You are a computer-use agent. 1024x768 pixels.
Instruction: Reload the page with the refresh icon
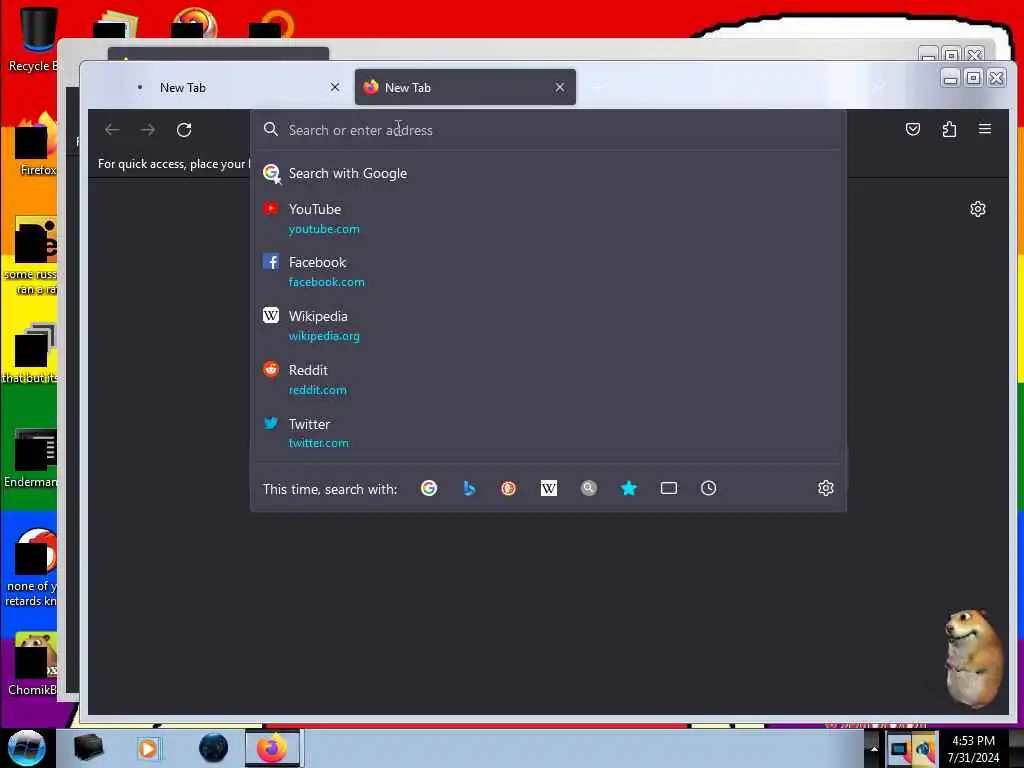pyautogui.click(x=184, y=130)
